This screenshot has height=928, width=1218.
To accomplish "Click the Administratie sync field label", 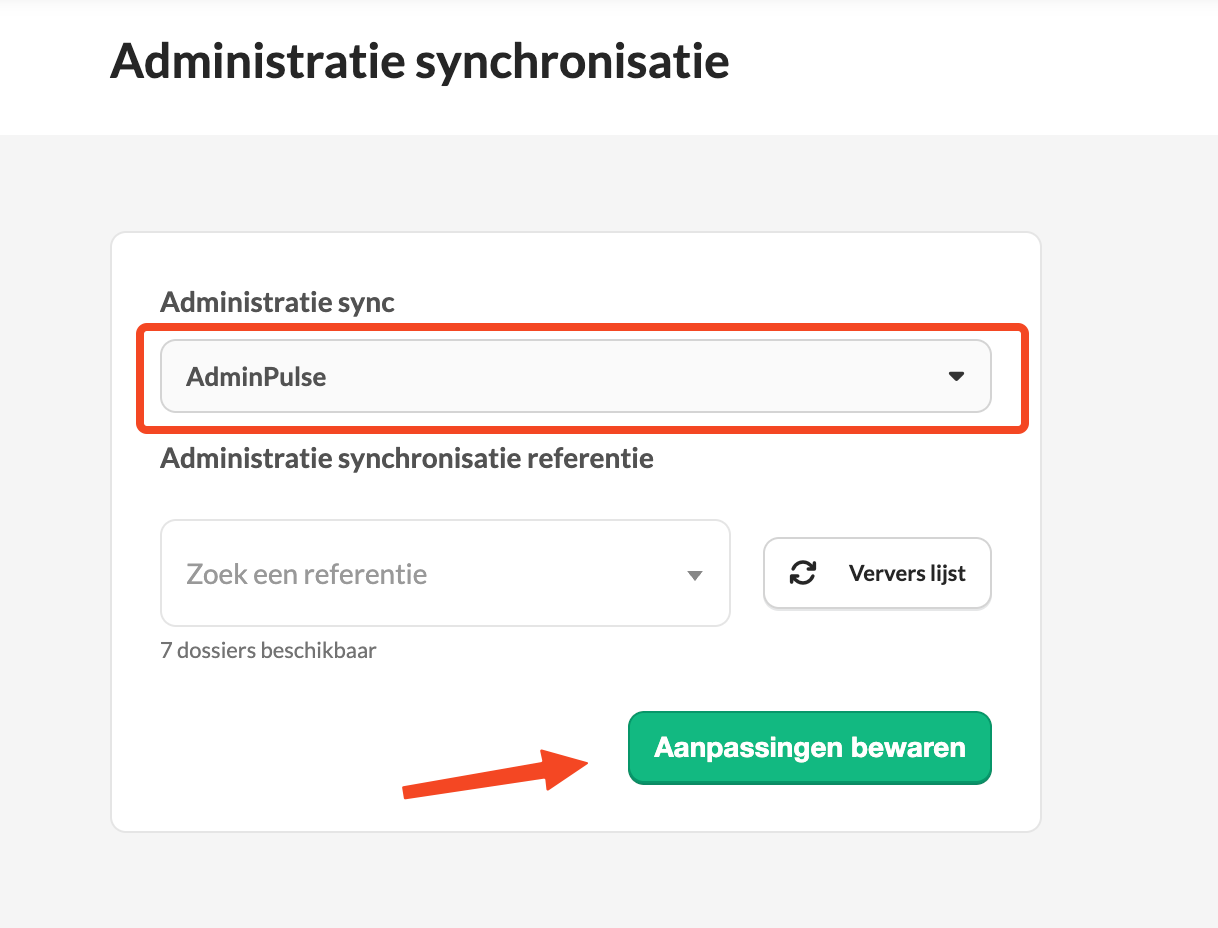I will (277, 303).
